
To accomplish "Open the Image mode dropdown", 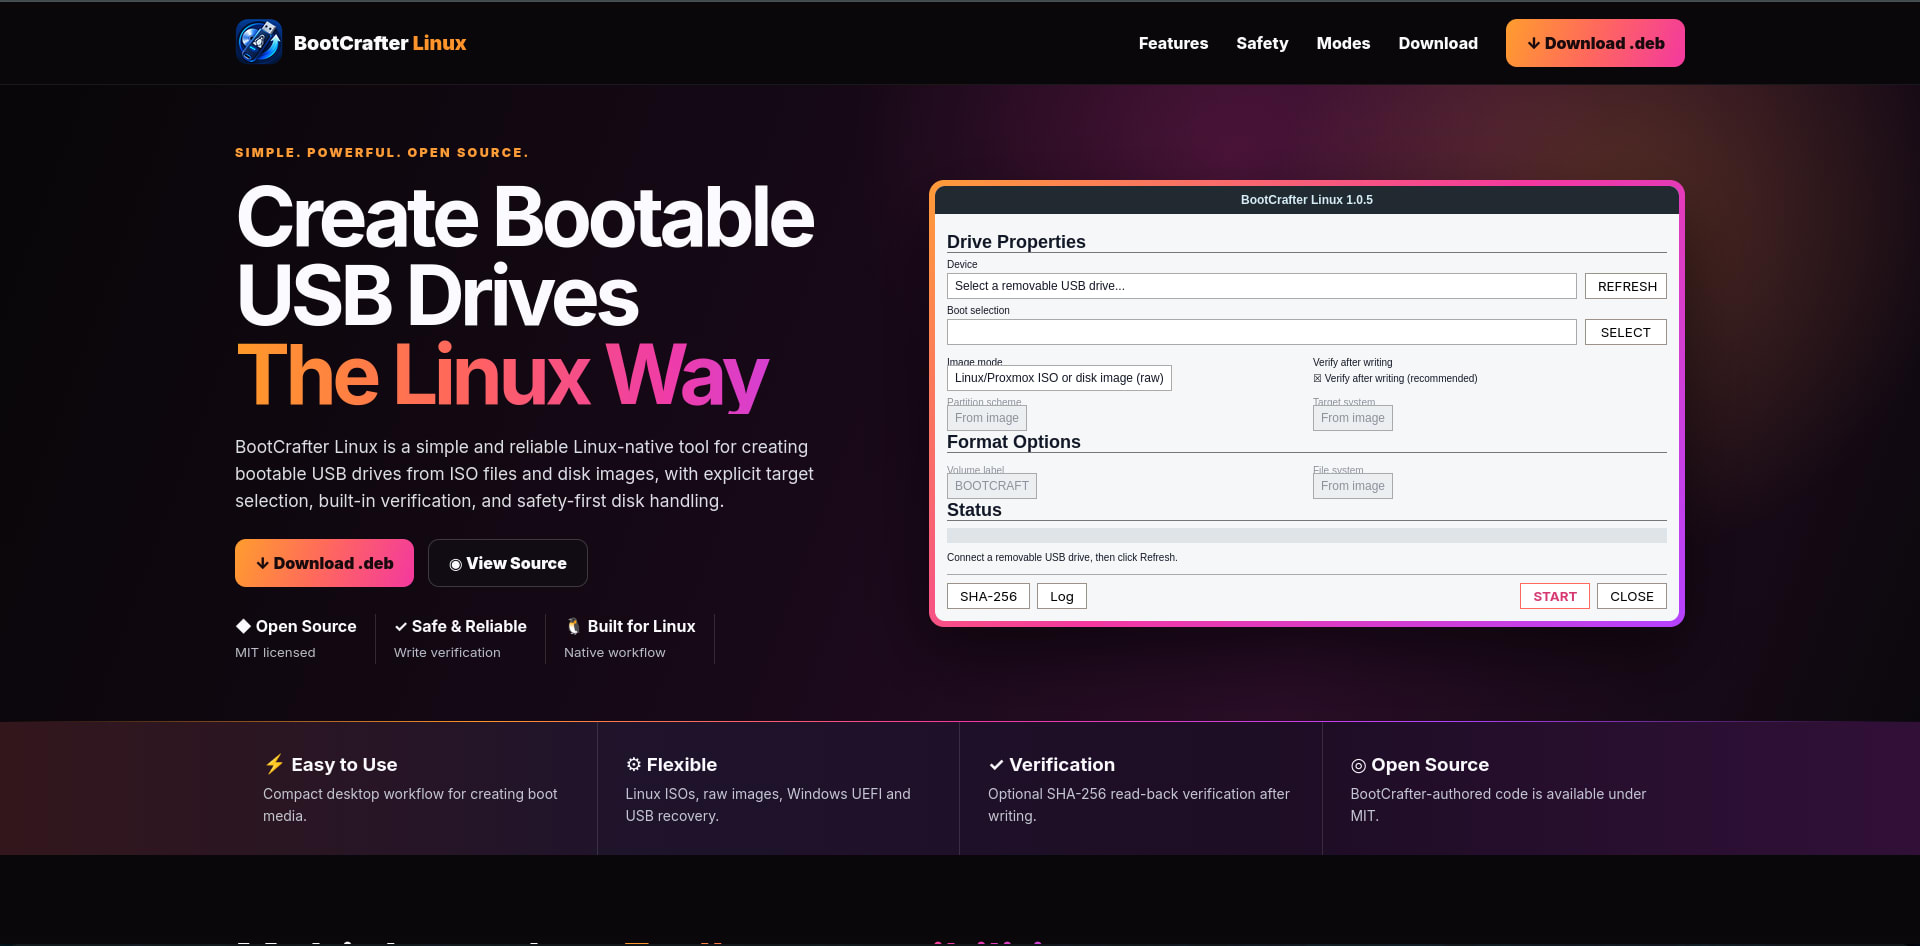I will 1059,378.
